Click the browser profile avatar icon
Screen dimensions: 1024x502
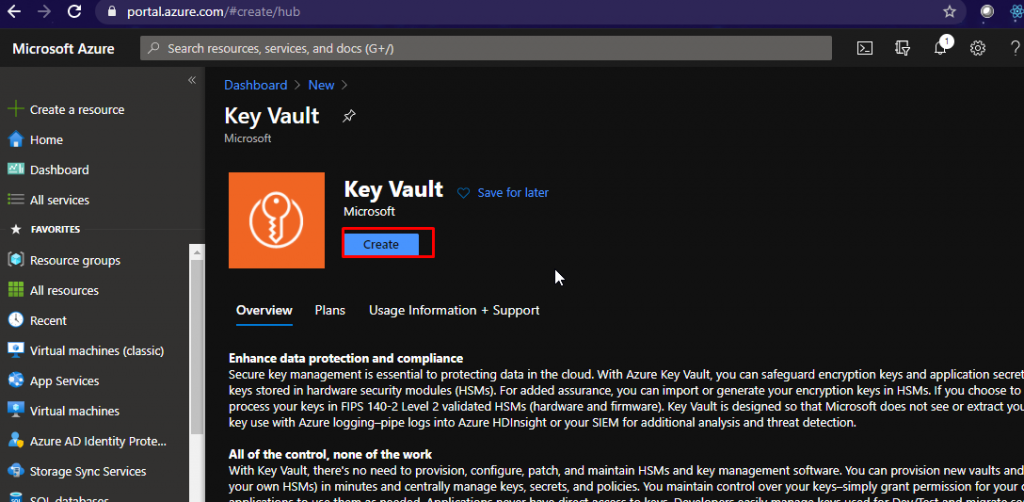[x=987, y=12]
